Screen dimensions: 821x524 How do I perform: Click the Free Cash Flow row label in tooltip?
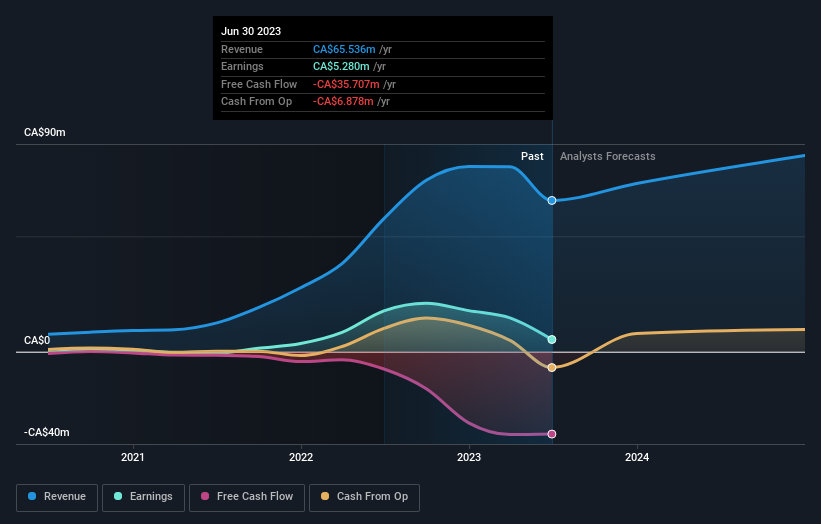(x=259, y=84)
